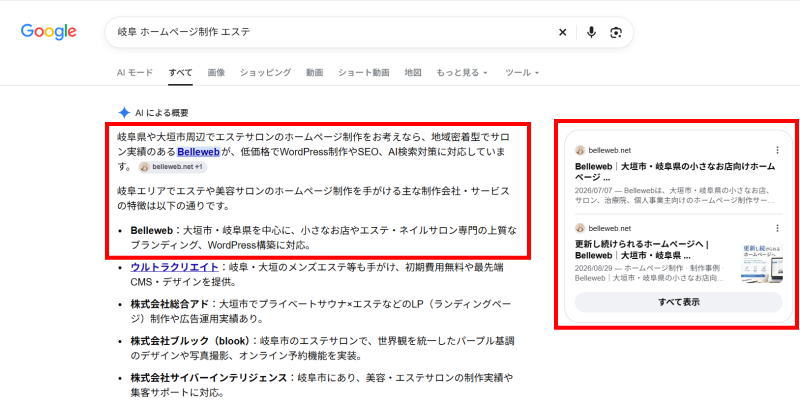Open the ショッピング tab
The width and height of the screenshot is (800, 401).
click(265, 72)
